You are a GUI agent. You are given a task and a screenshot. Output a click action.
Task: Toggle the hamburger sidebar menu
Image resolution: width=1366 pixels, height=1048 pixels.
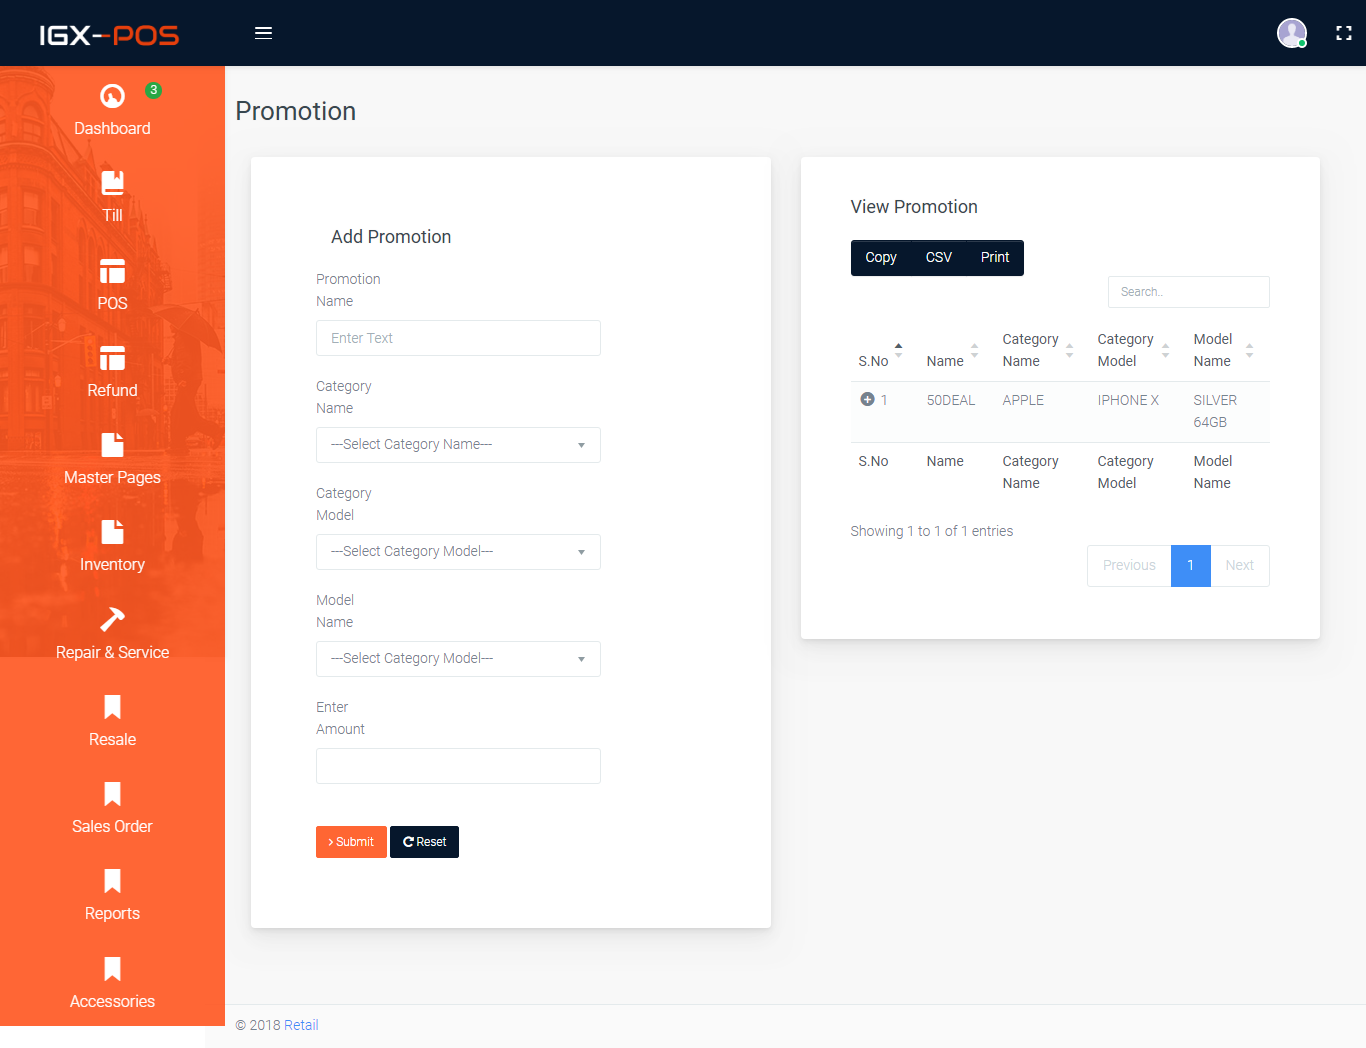[x=263, y=33]
